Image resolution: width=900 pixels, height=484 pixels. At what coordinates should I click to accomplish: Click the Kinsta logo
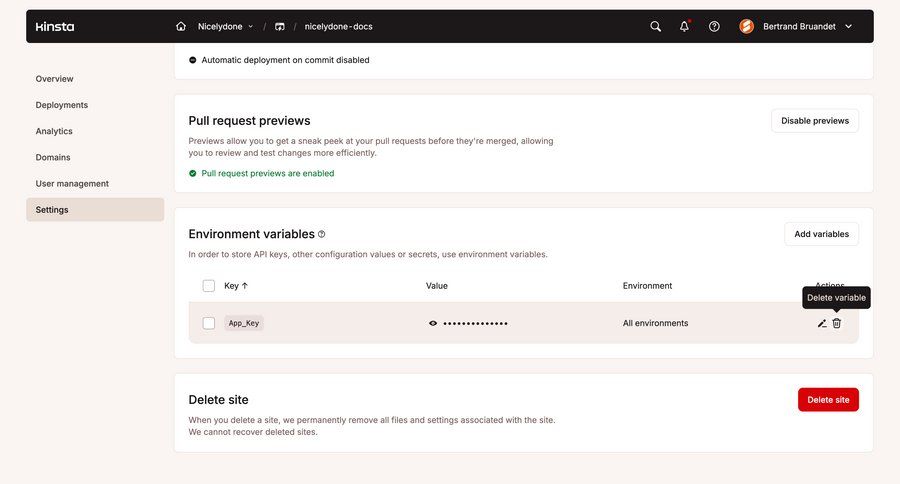pos(55,26)
